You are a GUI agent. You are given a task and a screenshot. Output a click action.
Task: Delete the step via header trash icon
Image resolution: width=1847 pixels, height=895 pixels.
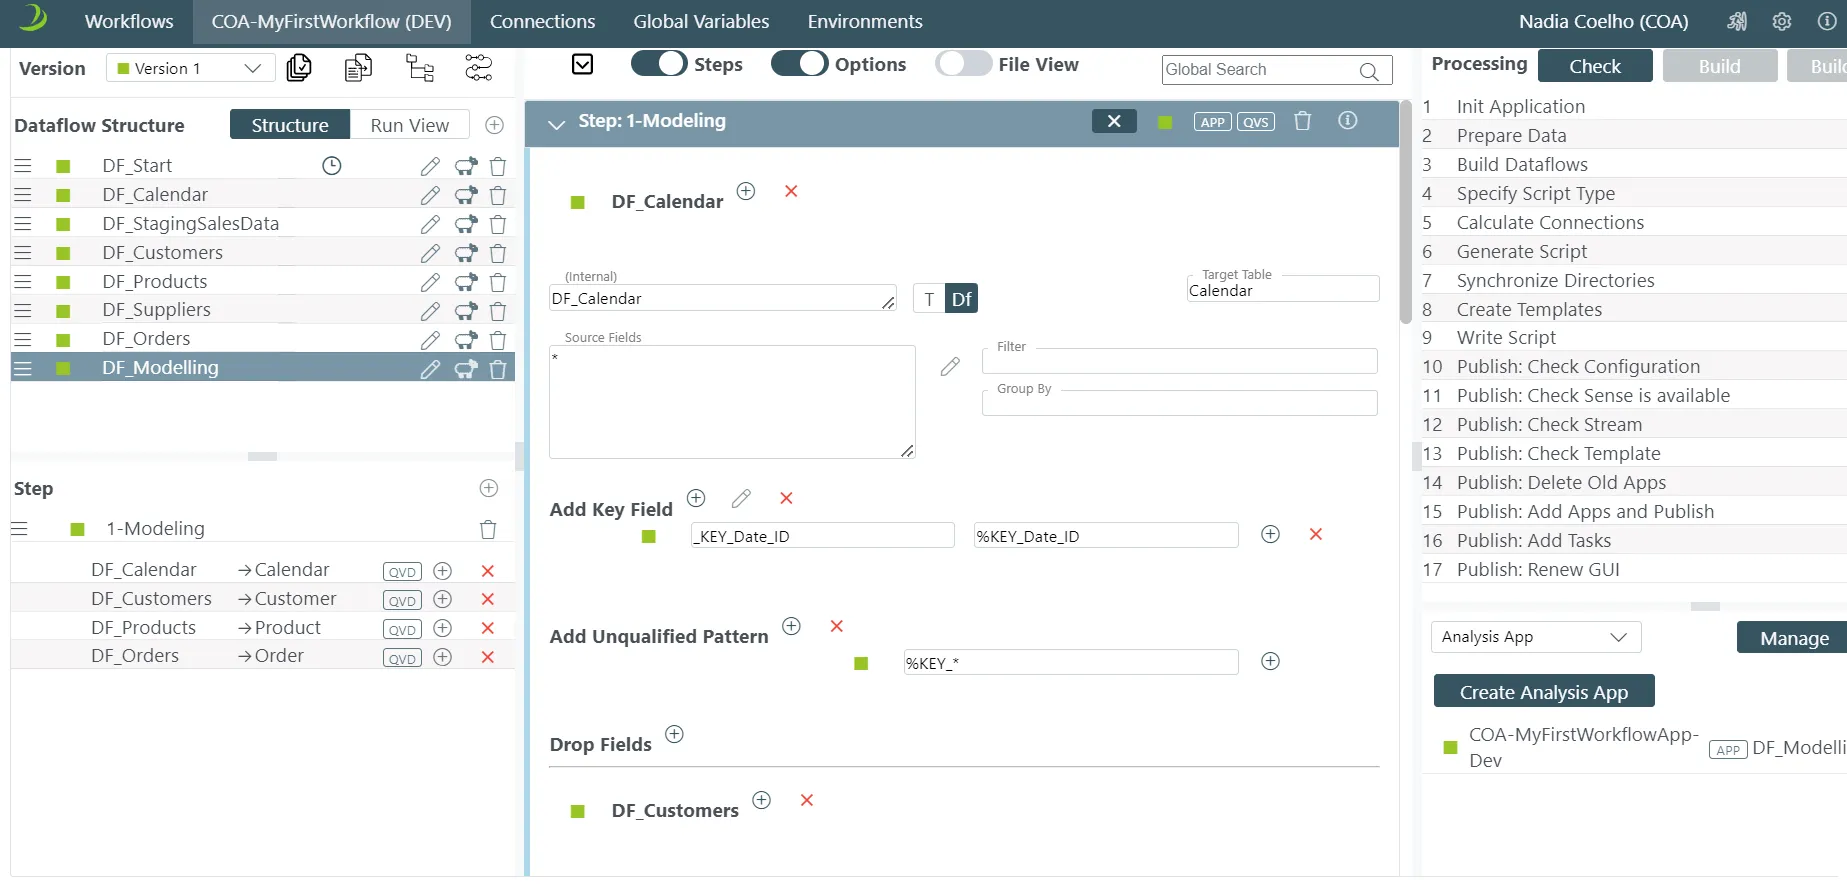1302,121
